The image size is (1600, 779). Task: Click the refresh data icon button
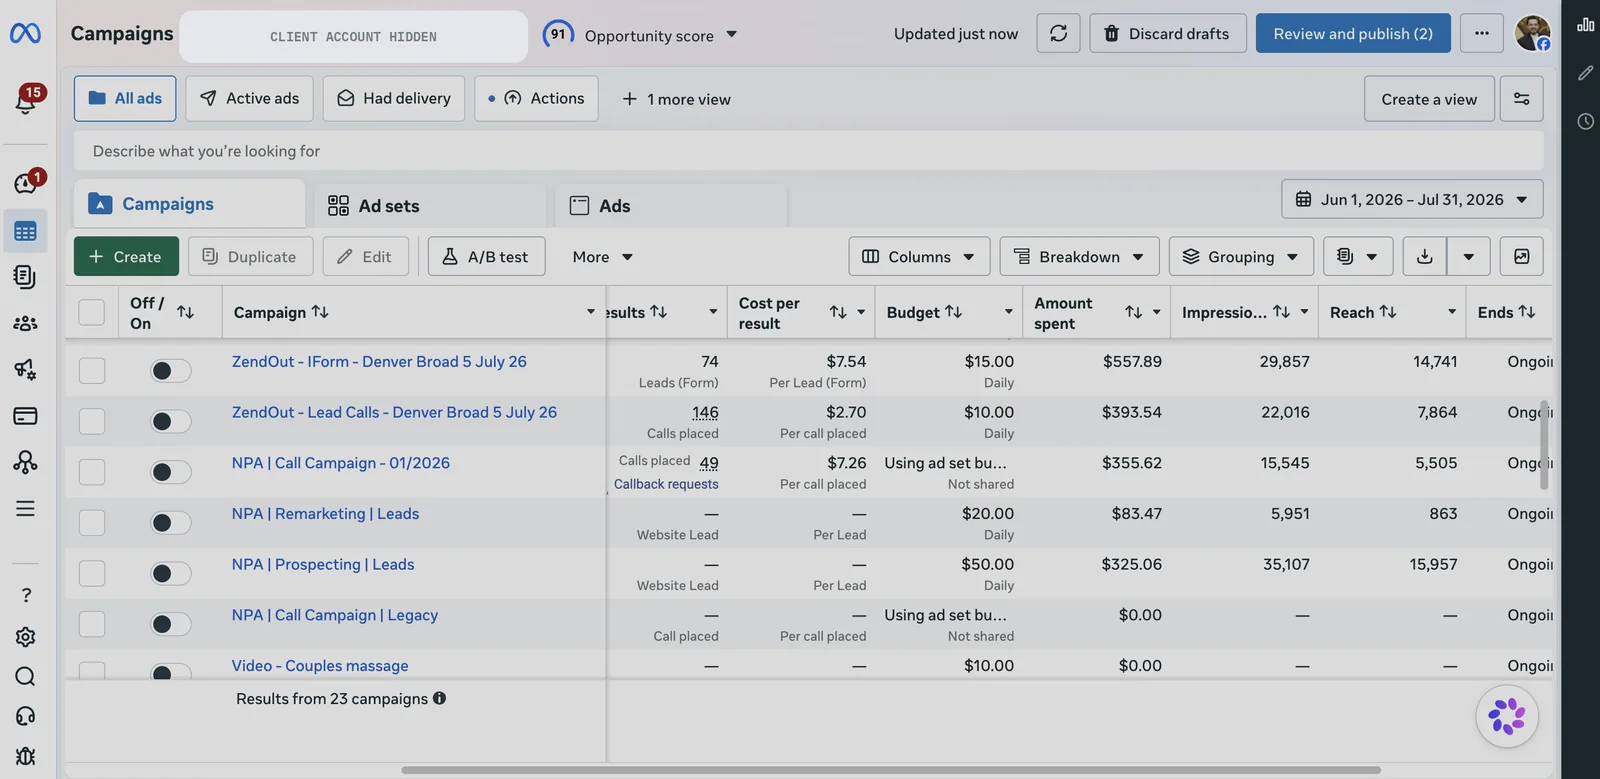coord(1058,34)
